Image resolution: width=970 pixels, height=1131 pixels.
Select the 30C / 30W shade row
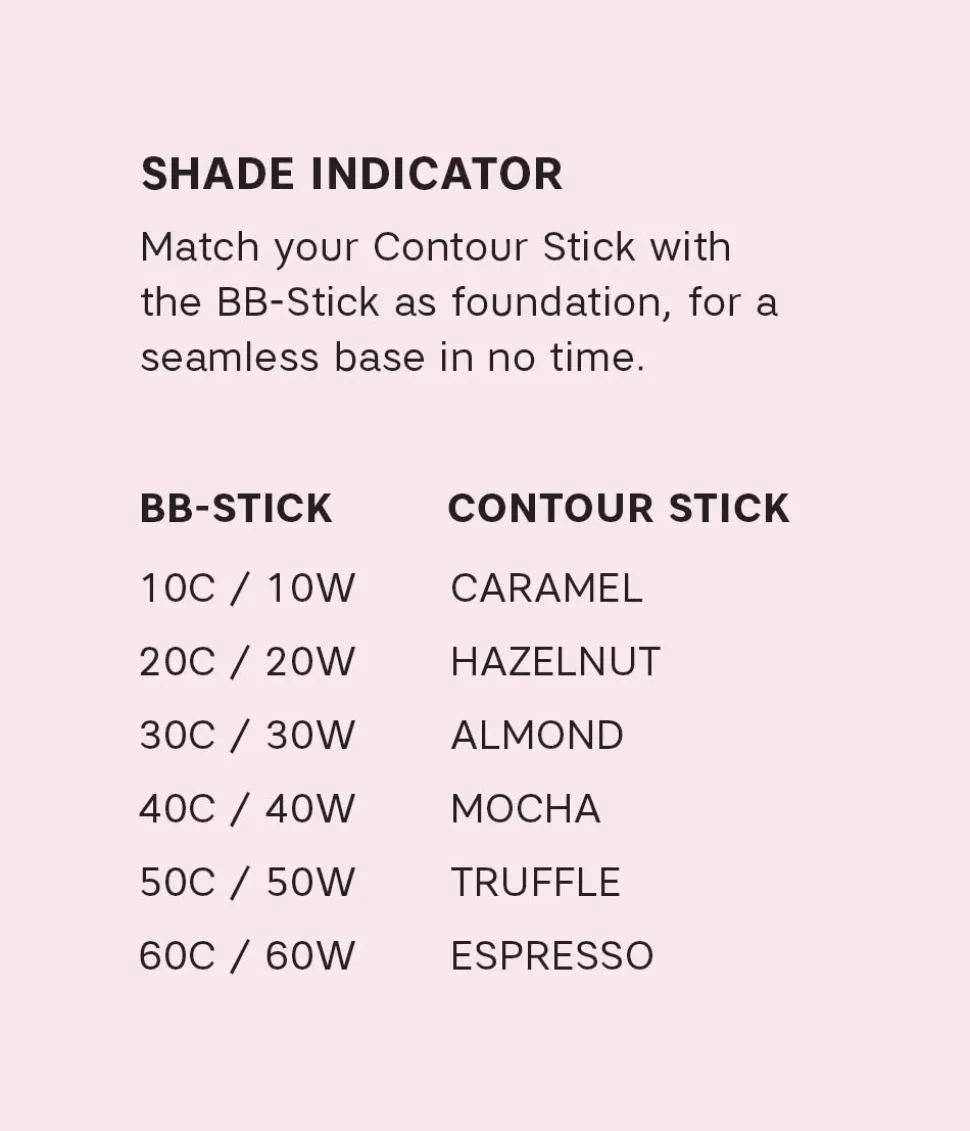tap(247, 736)
